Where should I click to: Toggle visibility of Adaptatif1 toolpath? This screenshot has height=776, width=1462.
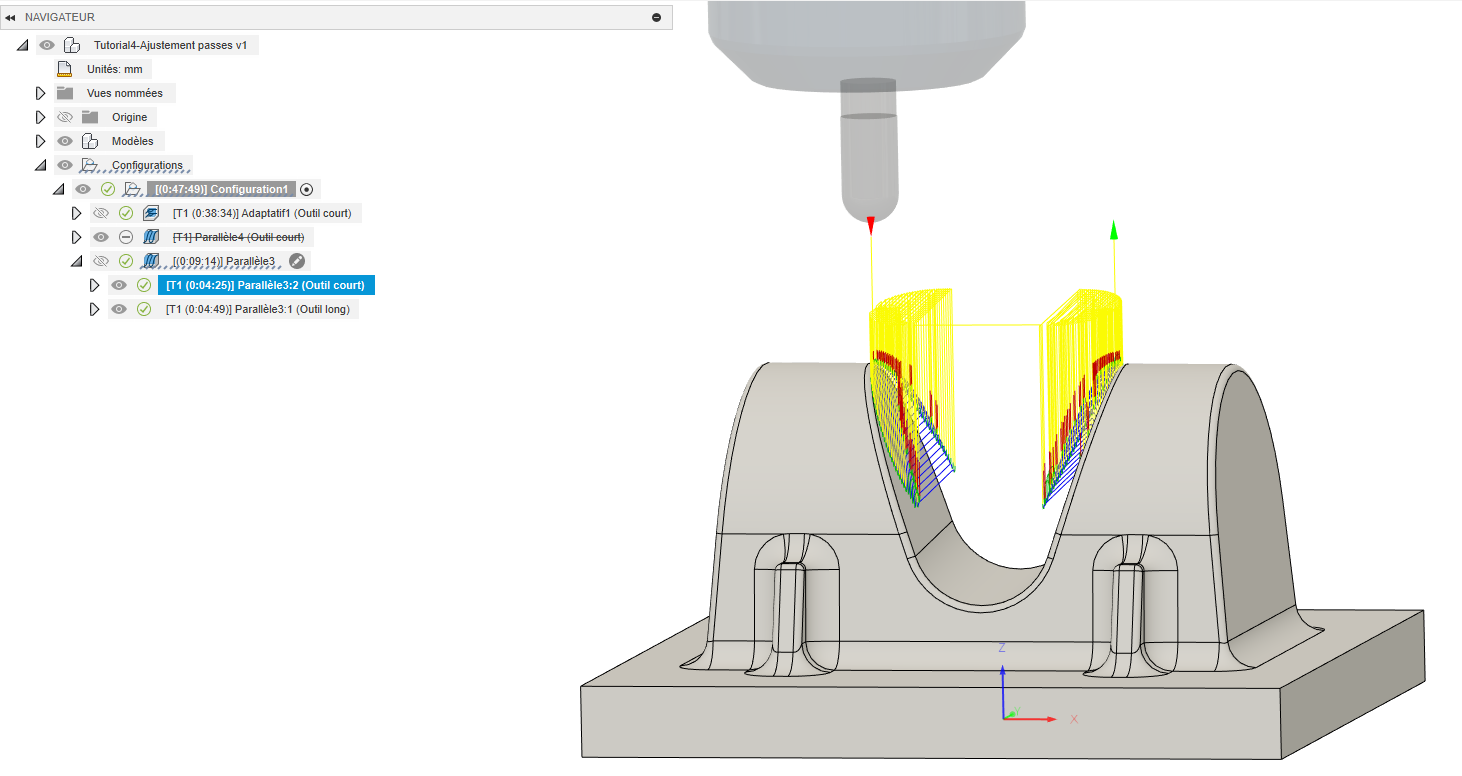pos(100,213)
